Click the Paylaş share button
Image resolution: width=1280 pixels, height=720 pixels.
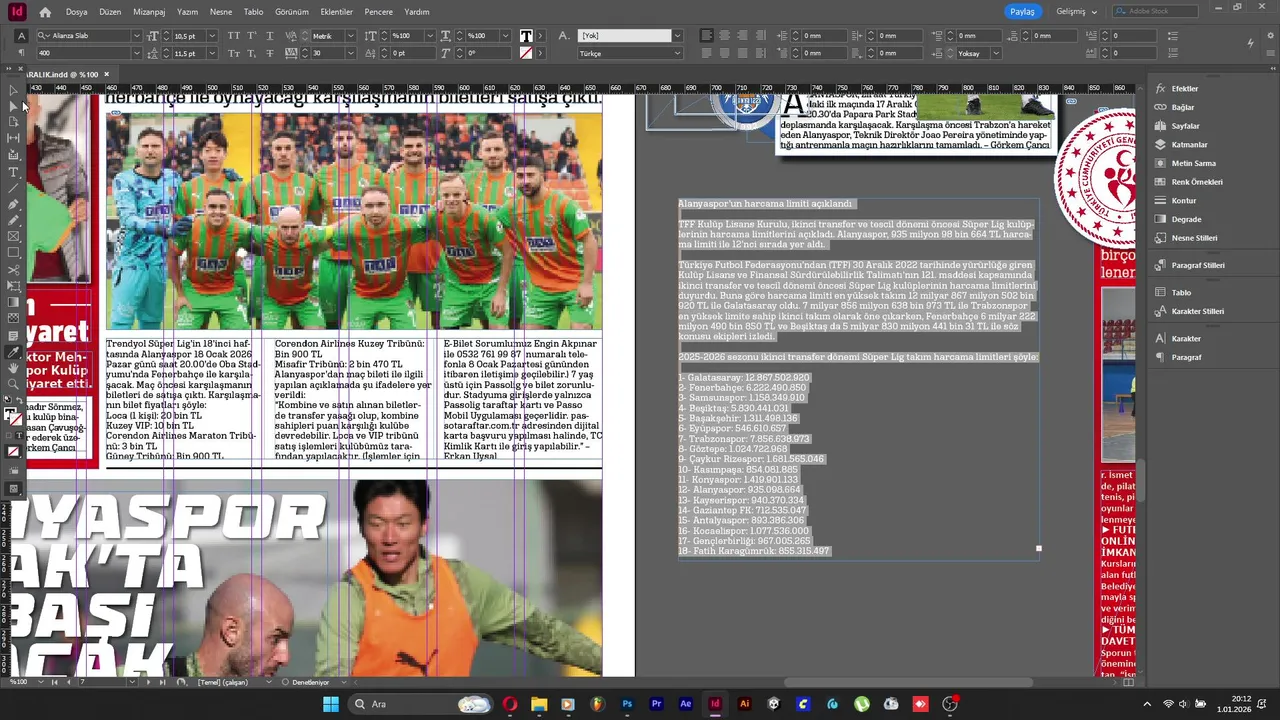click(1022, 12)
